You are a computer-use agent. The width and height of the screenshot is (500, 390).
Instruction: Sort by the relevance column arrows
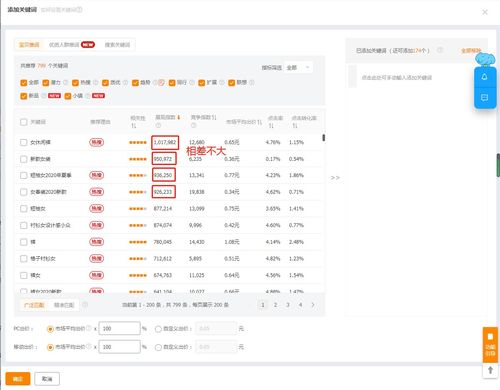pos(134,125)
